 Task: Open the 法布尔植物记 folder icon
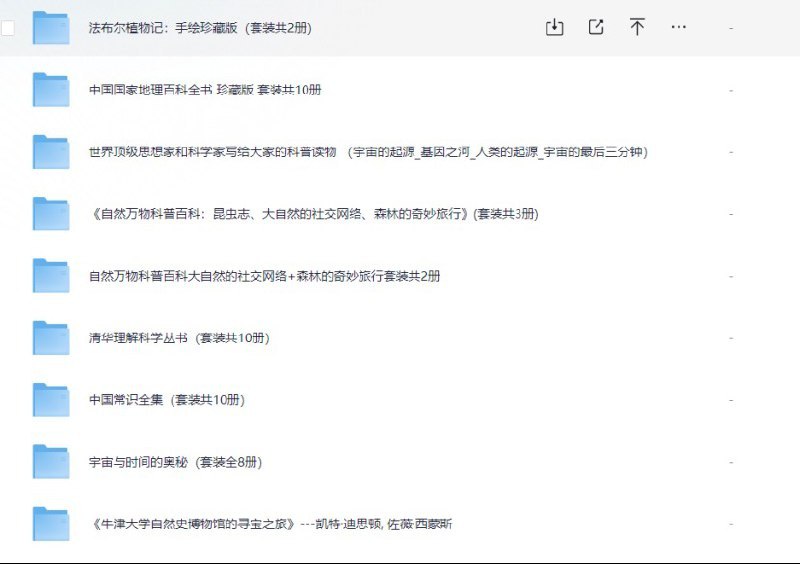point(51,28)
